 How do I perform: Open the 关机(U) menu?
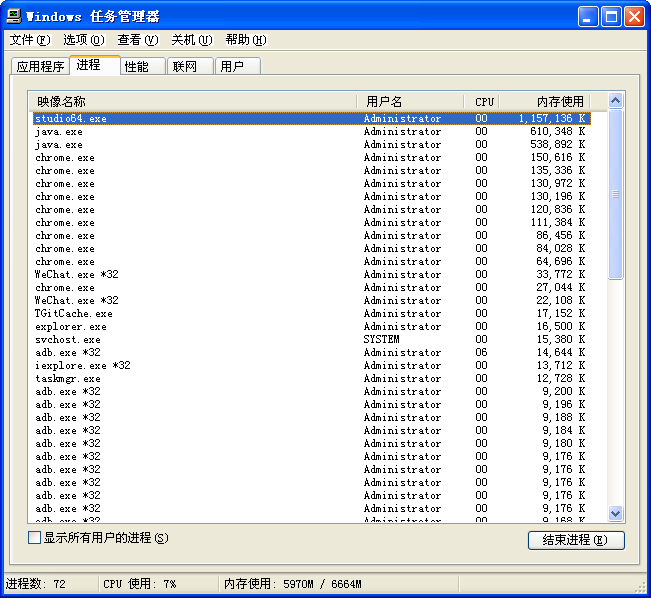[192, 40]
